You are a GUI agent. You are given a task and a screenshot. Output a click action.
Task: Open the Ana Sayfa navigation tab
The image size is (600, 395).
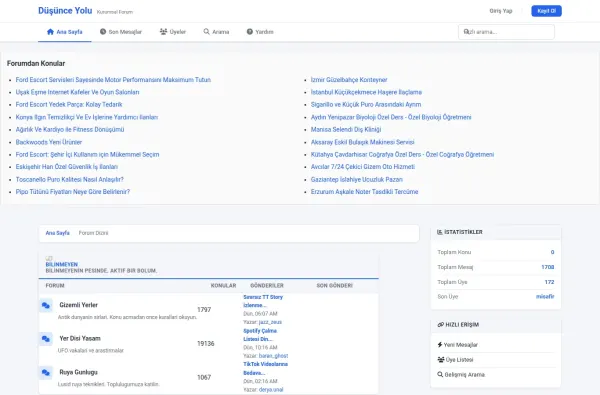tap(65, 32)
